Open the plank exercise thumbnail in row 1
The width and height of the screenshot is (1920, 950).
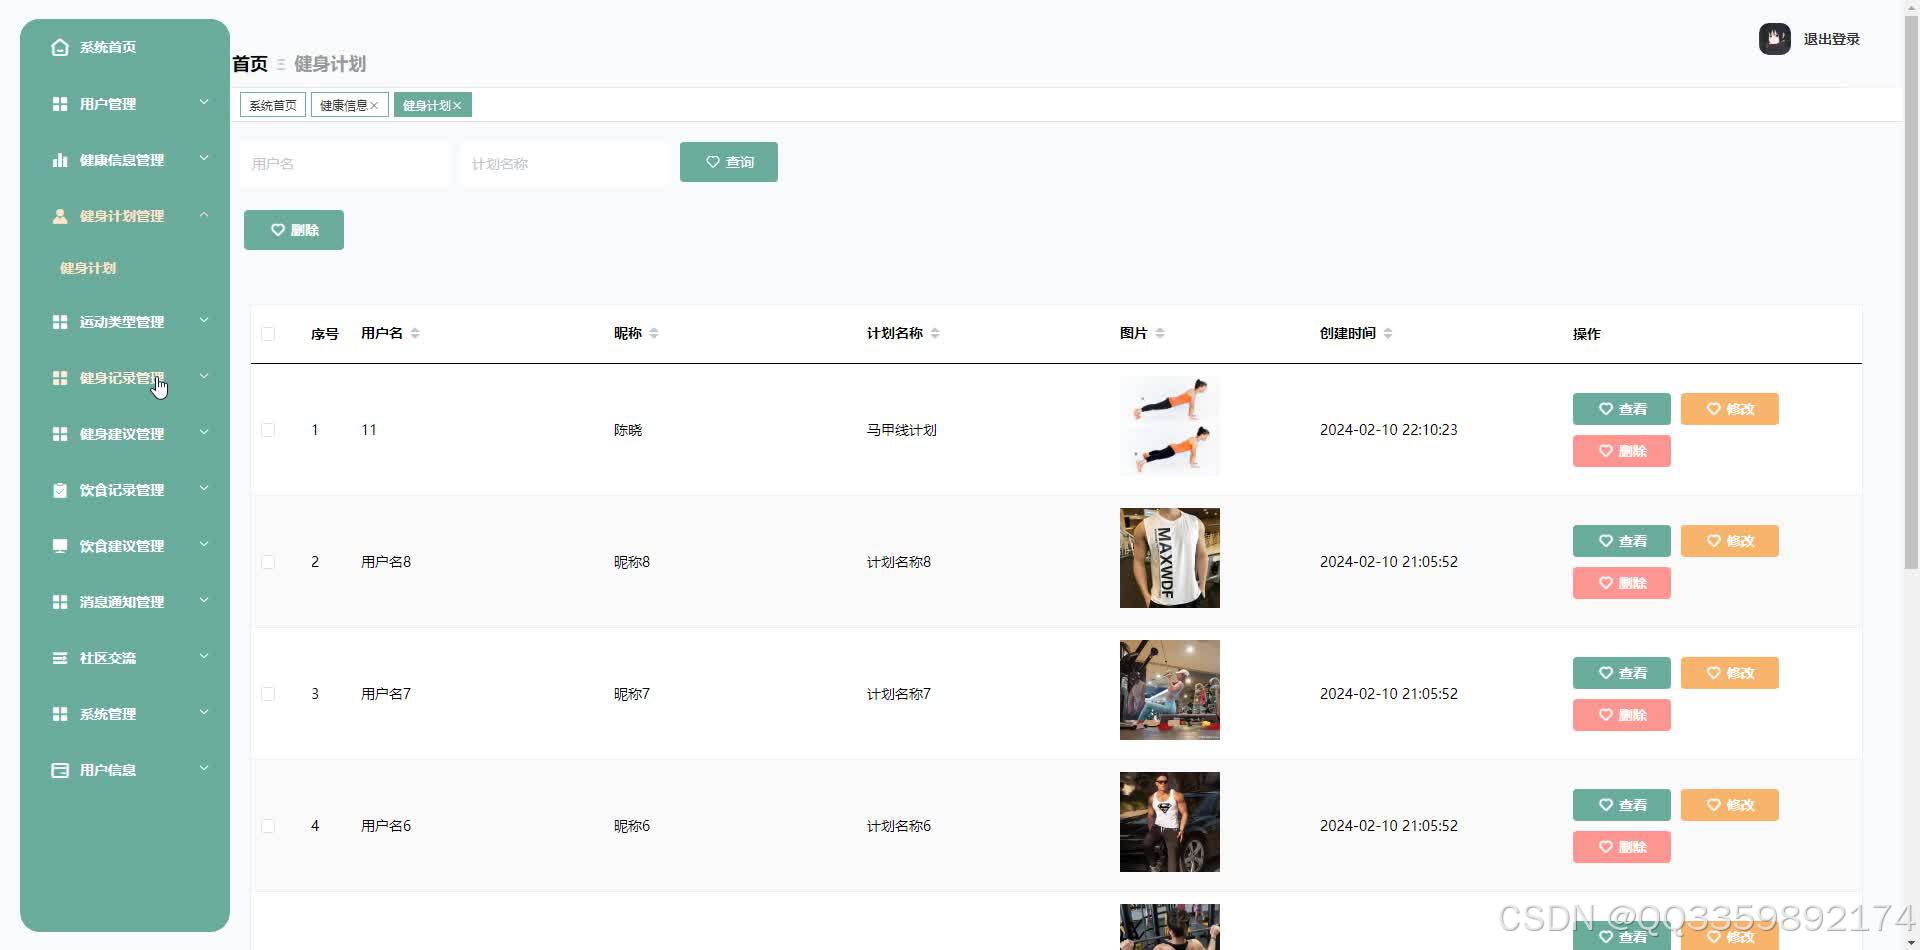[x=1170, y=426]
